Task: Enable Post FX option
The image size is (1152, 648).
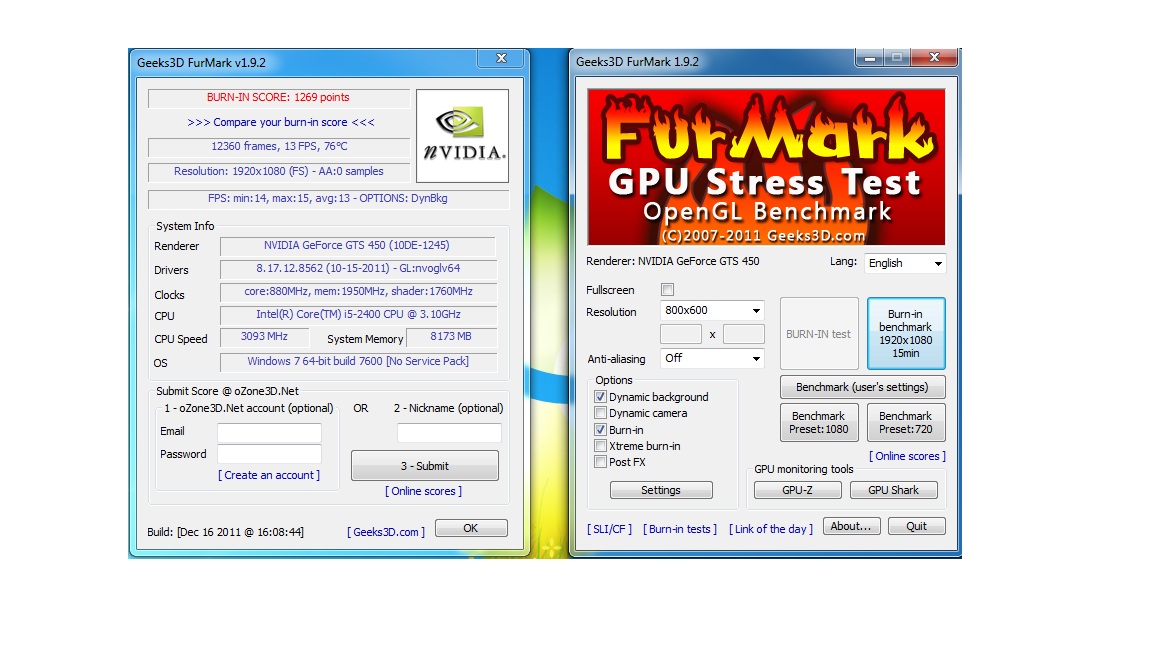Action: coord(600,462)
